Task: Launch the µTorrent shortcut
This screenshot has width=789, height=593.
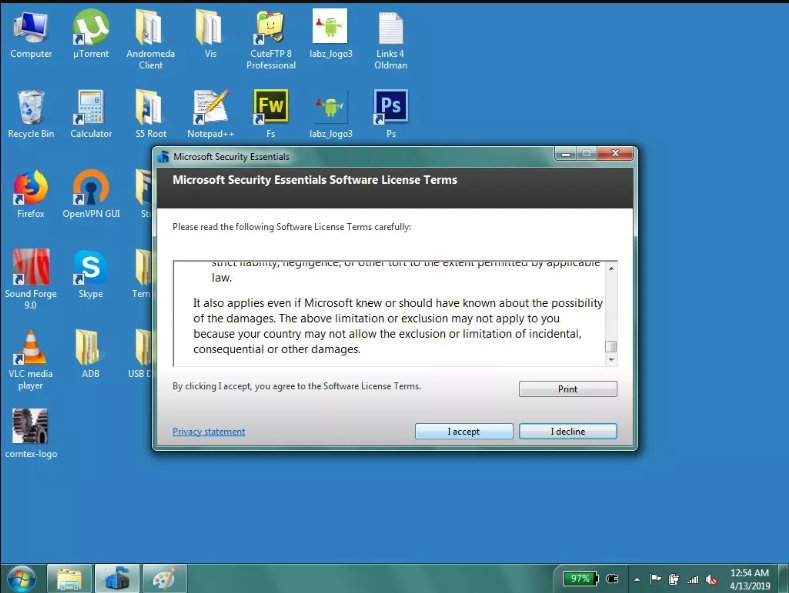Action: (91, 35)
